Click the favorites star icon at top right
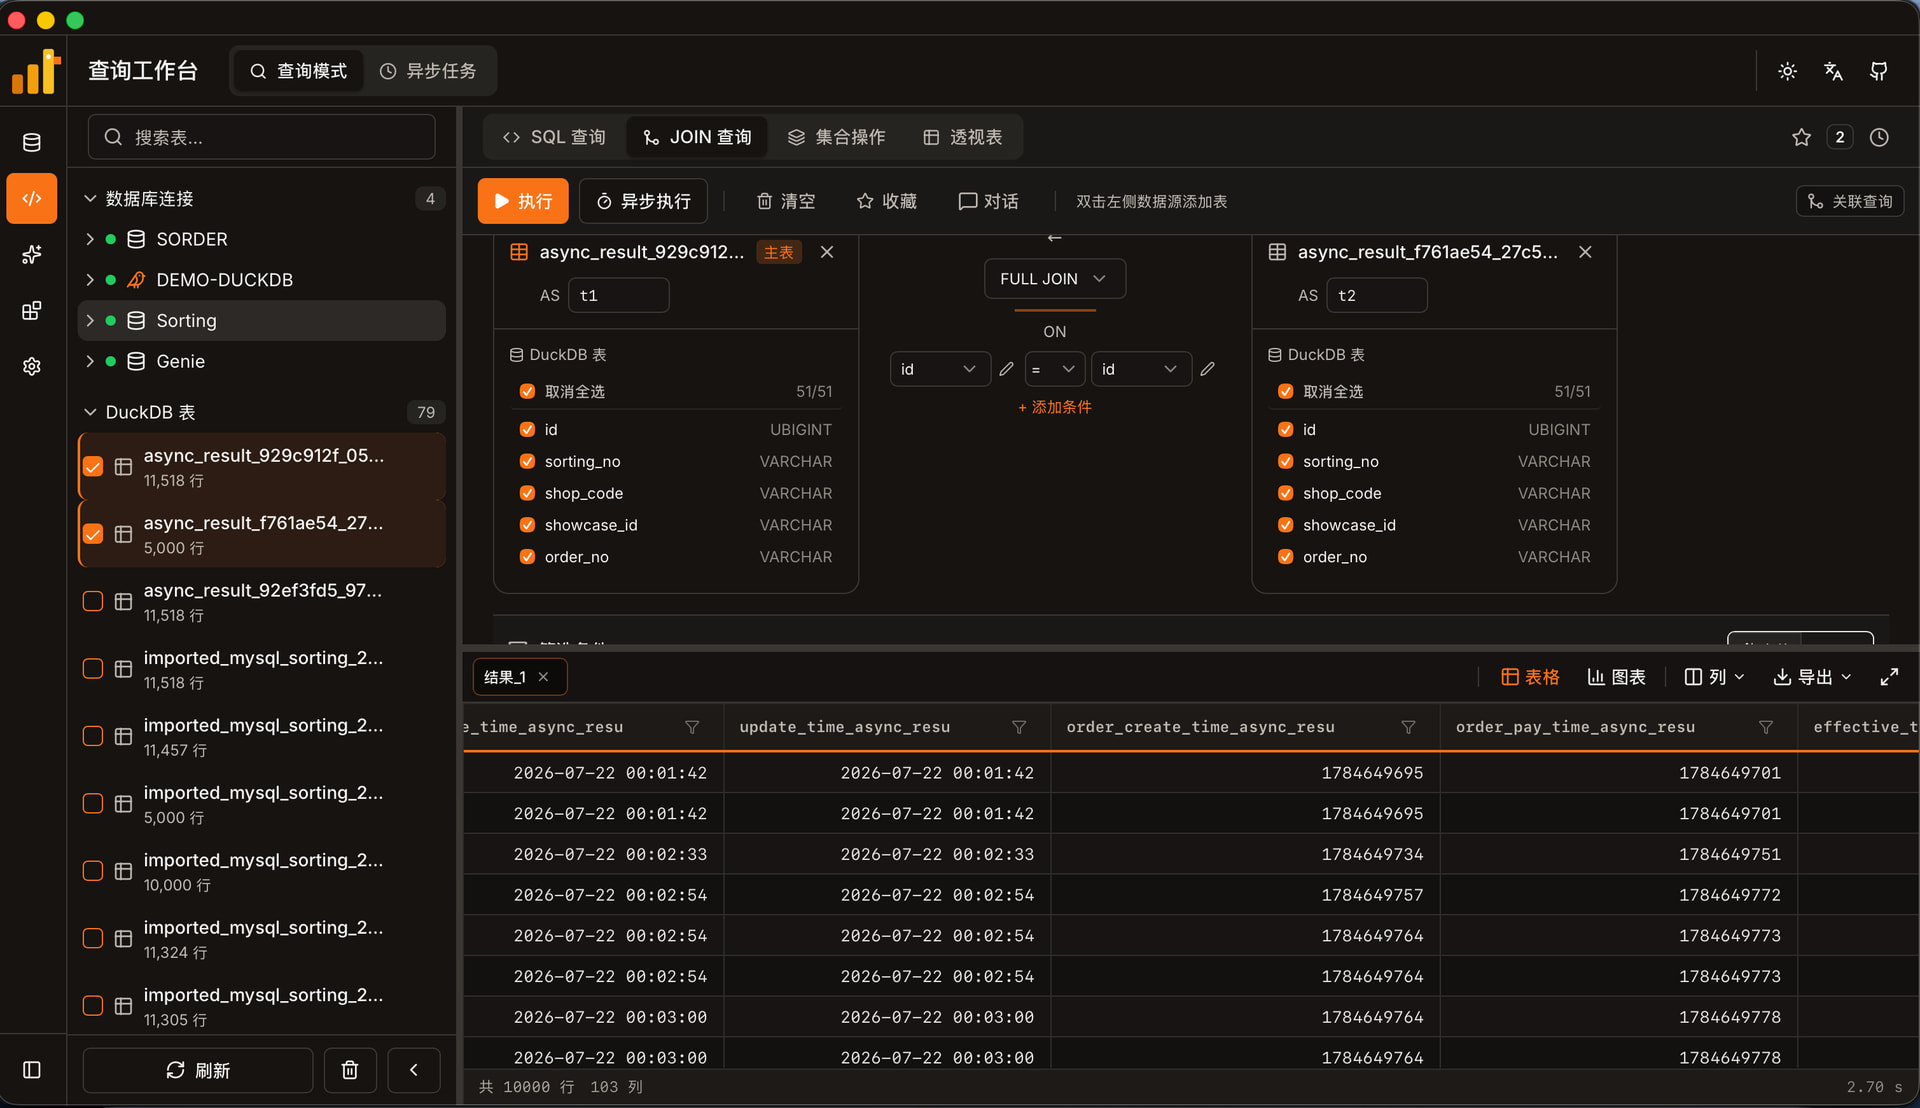The image size is (1920, 1108). point(1802,137)
